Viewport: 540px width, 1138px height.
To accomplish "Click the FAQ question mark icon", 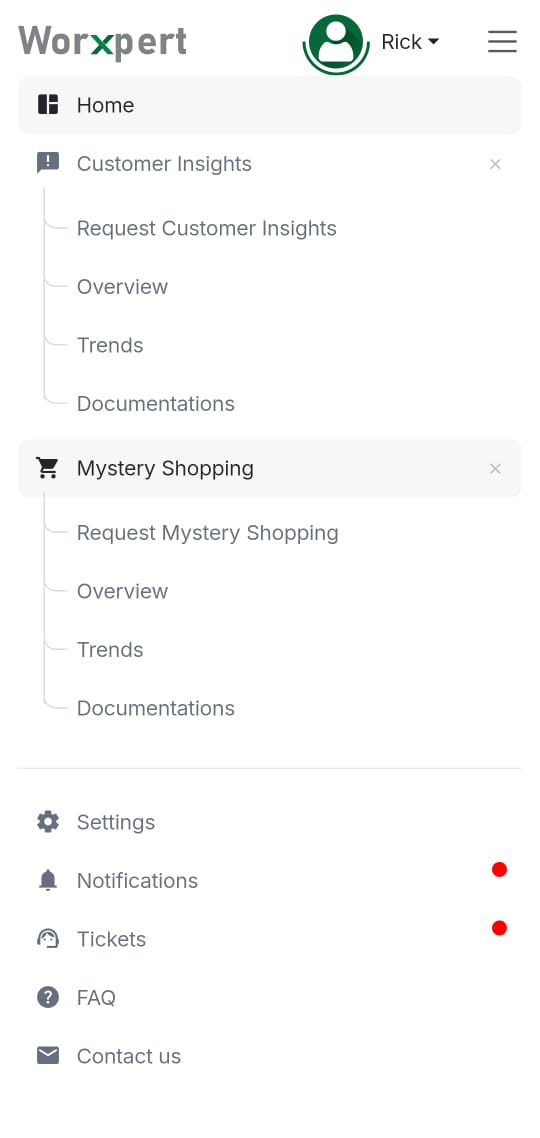I will pyautogui.click(x=48, y=997).
